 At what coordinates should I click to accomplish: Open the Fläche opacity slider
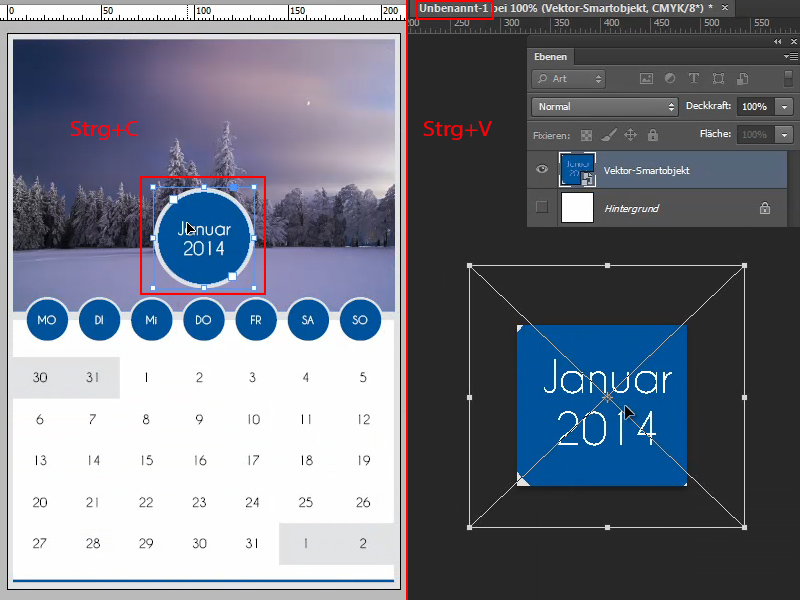point(784,134)
